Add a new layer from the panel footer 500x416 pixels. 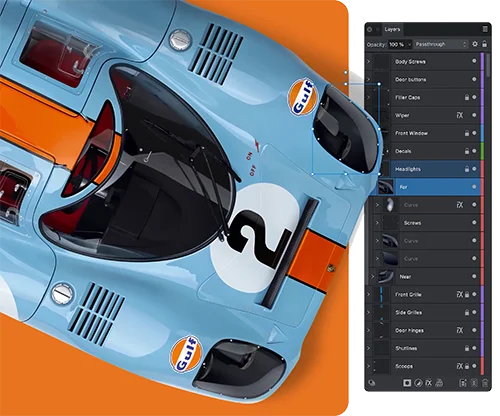tap(463, 383)
